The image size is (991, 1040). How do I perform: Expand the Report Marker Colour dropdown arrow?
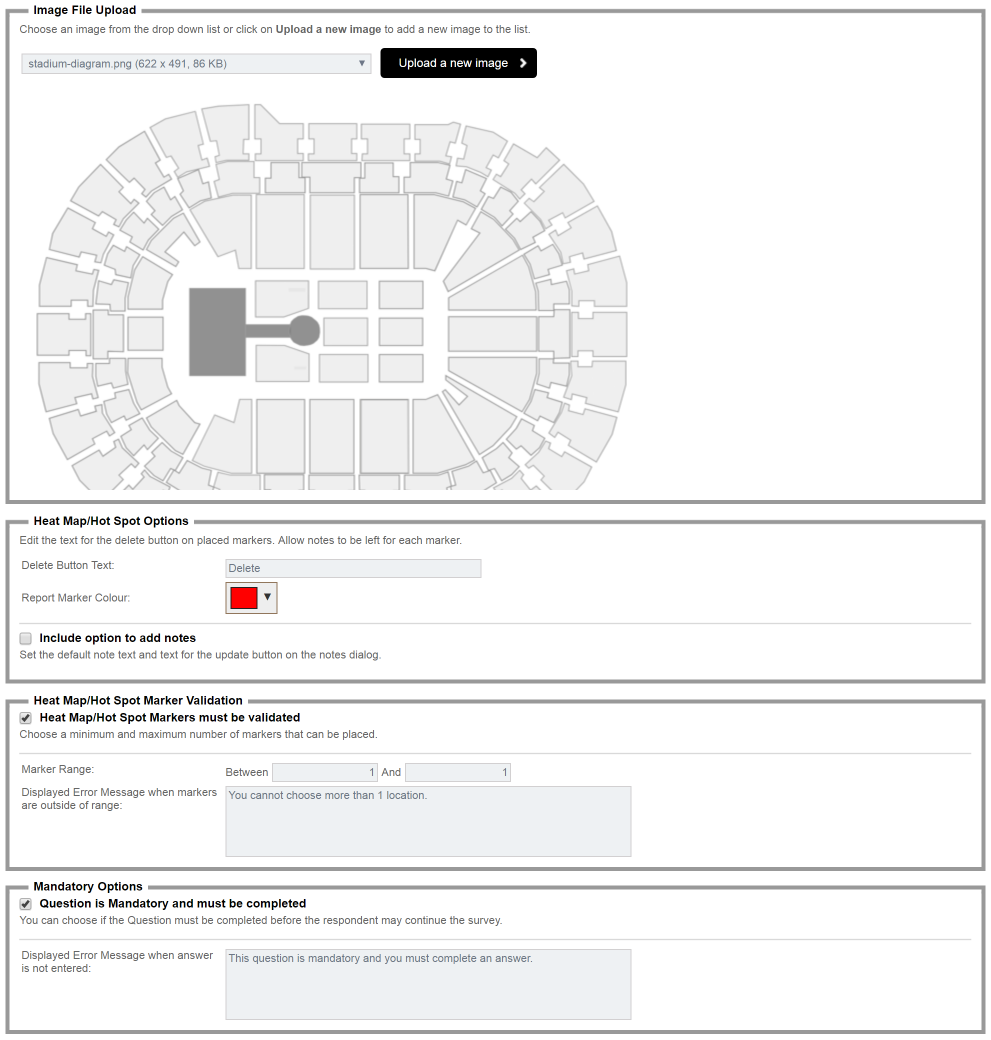tap(267, 597)
